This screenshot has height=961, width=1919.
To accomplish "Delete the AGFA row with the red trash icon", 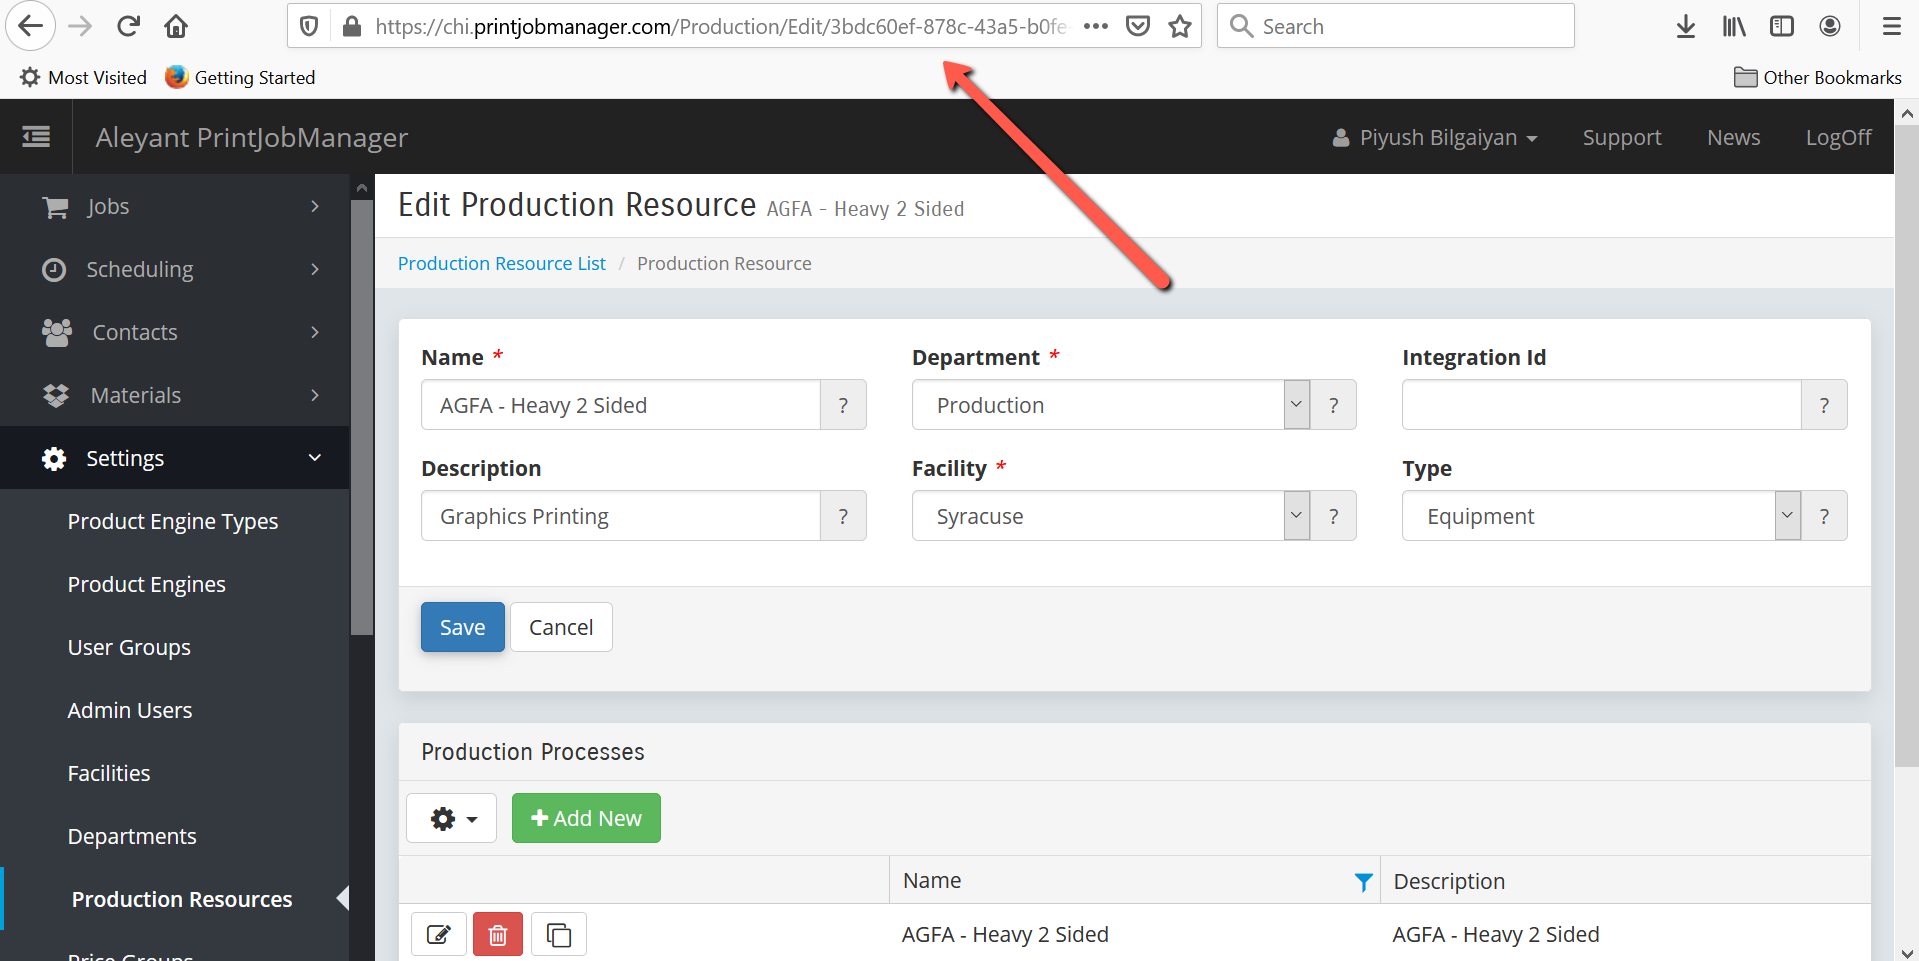I will 498,934.
